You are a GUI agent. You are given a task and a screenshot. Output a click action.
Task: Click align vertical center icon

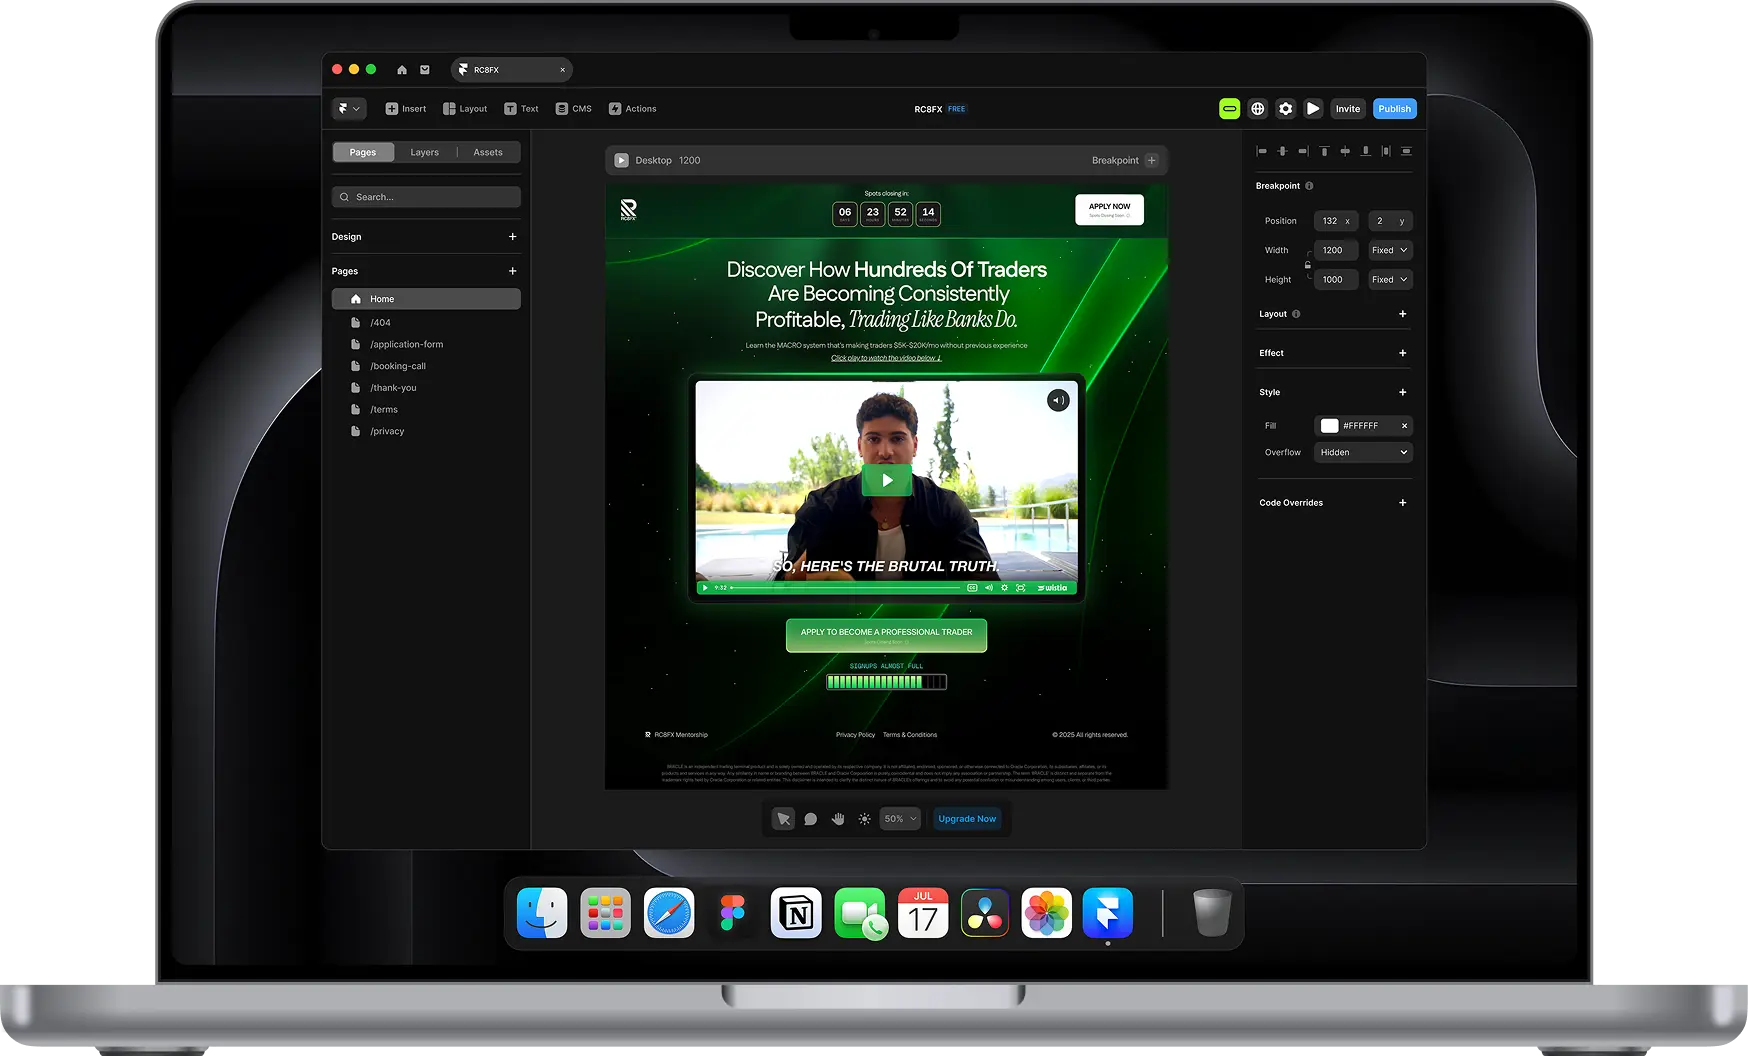point(1345,151)
